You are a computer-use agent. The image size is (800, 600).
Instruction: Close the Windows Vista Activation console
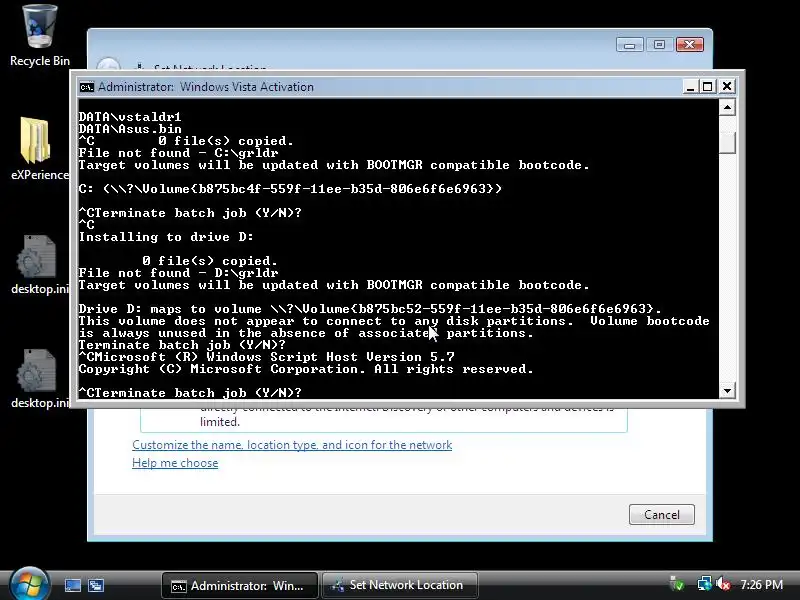[727, 87]
